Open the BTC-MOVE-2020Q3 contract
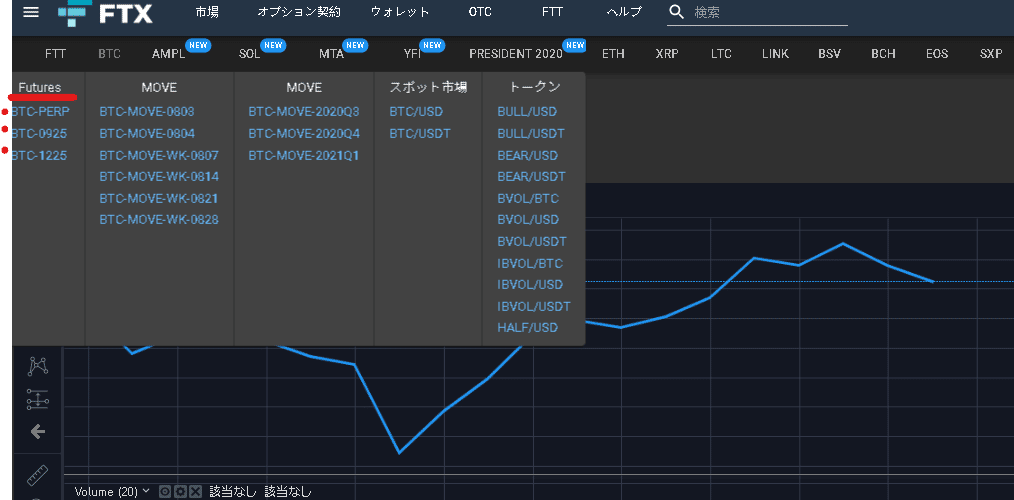Viewport: 1014px width, 500px height. (304, 112)
